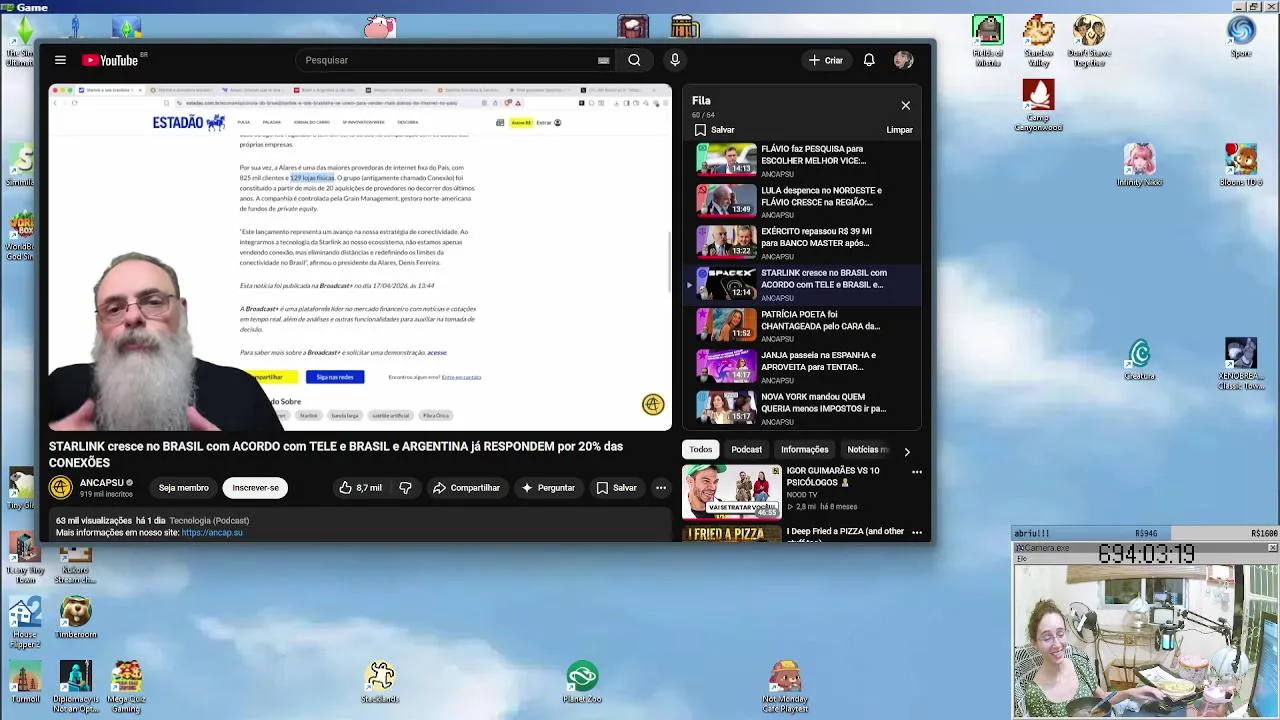
Task: Select queue video PATRÍCIA POETA foi CHANTAGEADA
Action: pyautogui.click(x=804, y=325)
